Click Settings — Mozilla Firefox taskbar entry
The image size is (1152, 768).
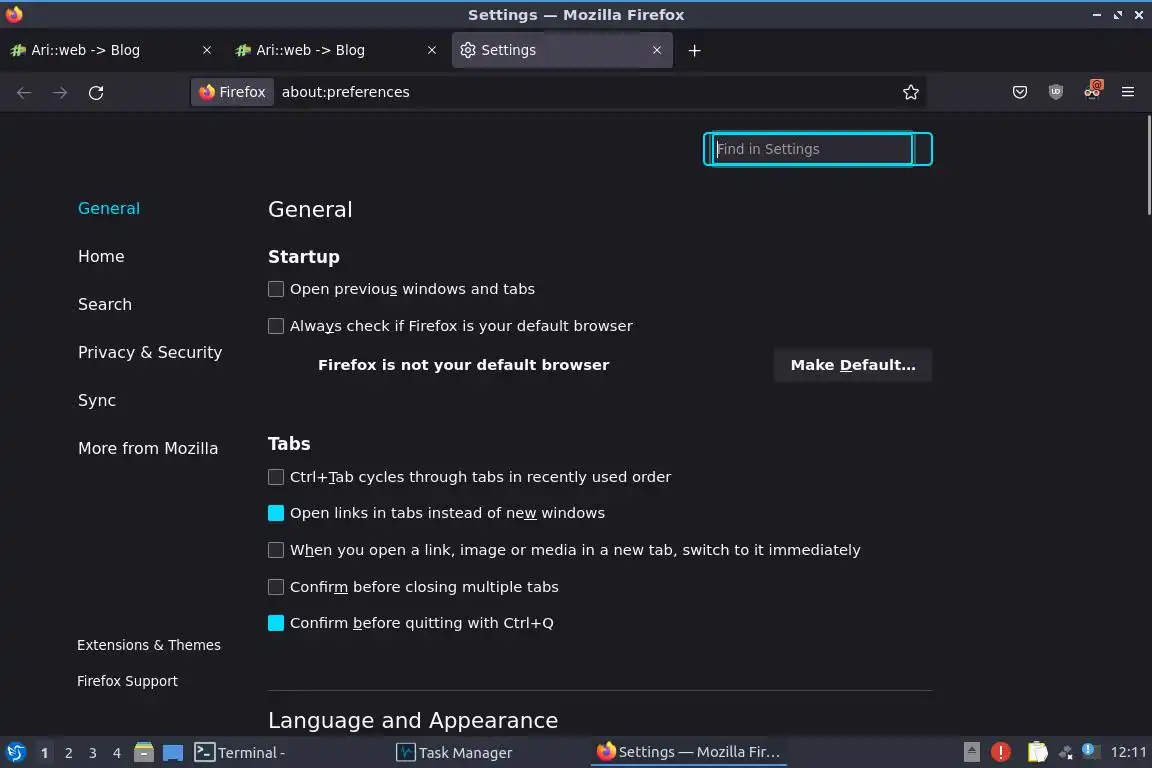688,753
